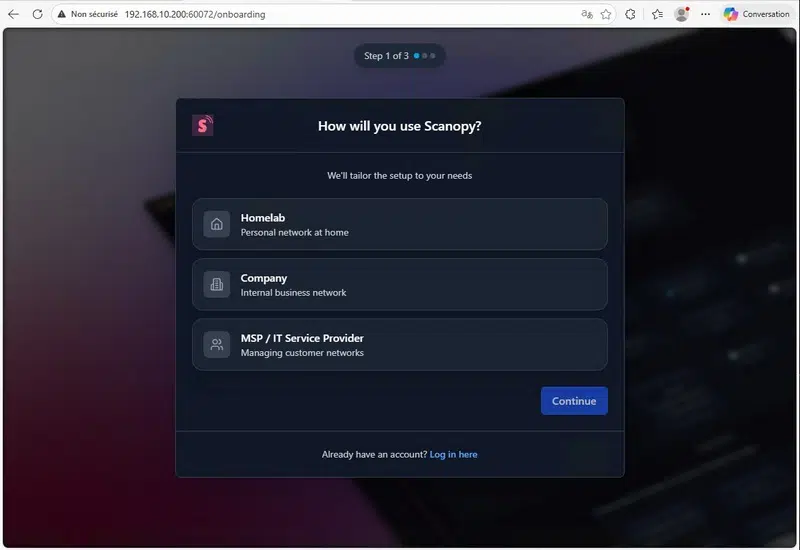The height and width of the screenshot is (550, 800).
Task: Click the Homelab house icon
Action: coord(217,224)
